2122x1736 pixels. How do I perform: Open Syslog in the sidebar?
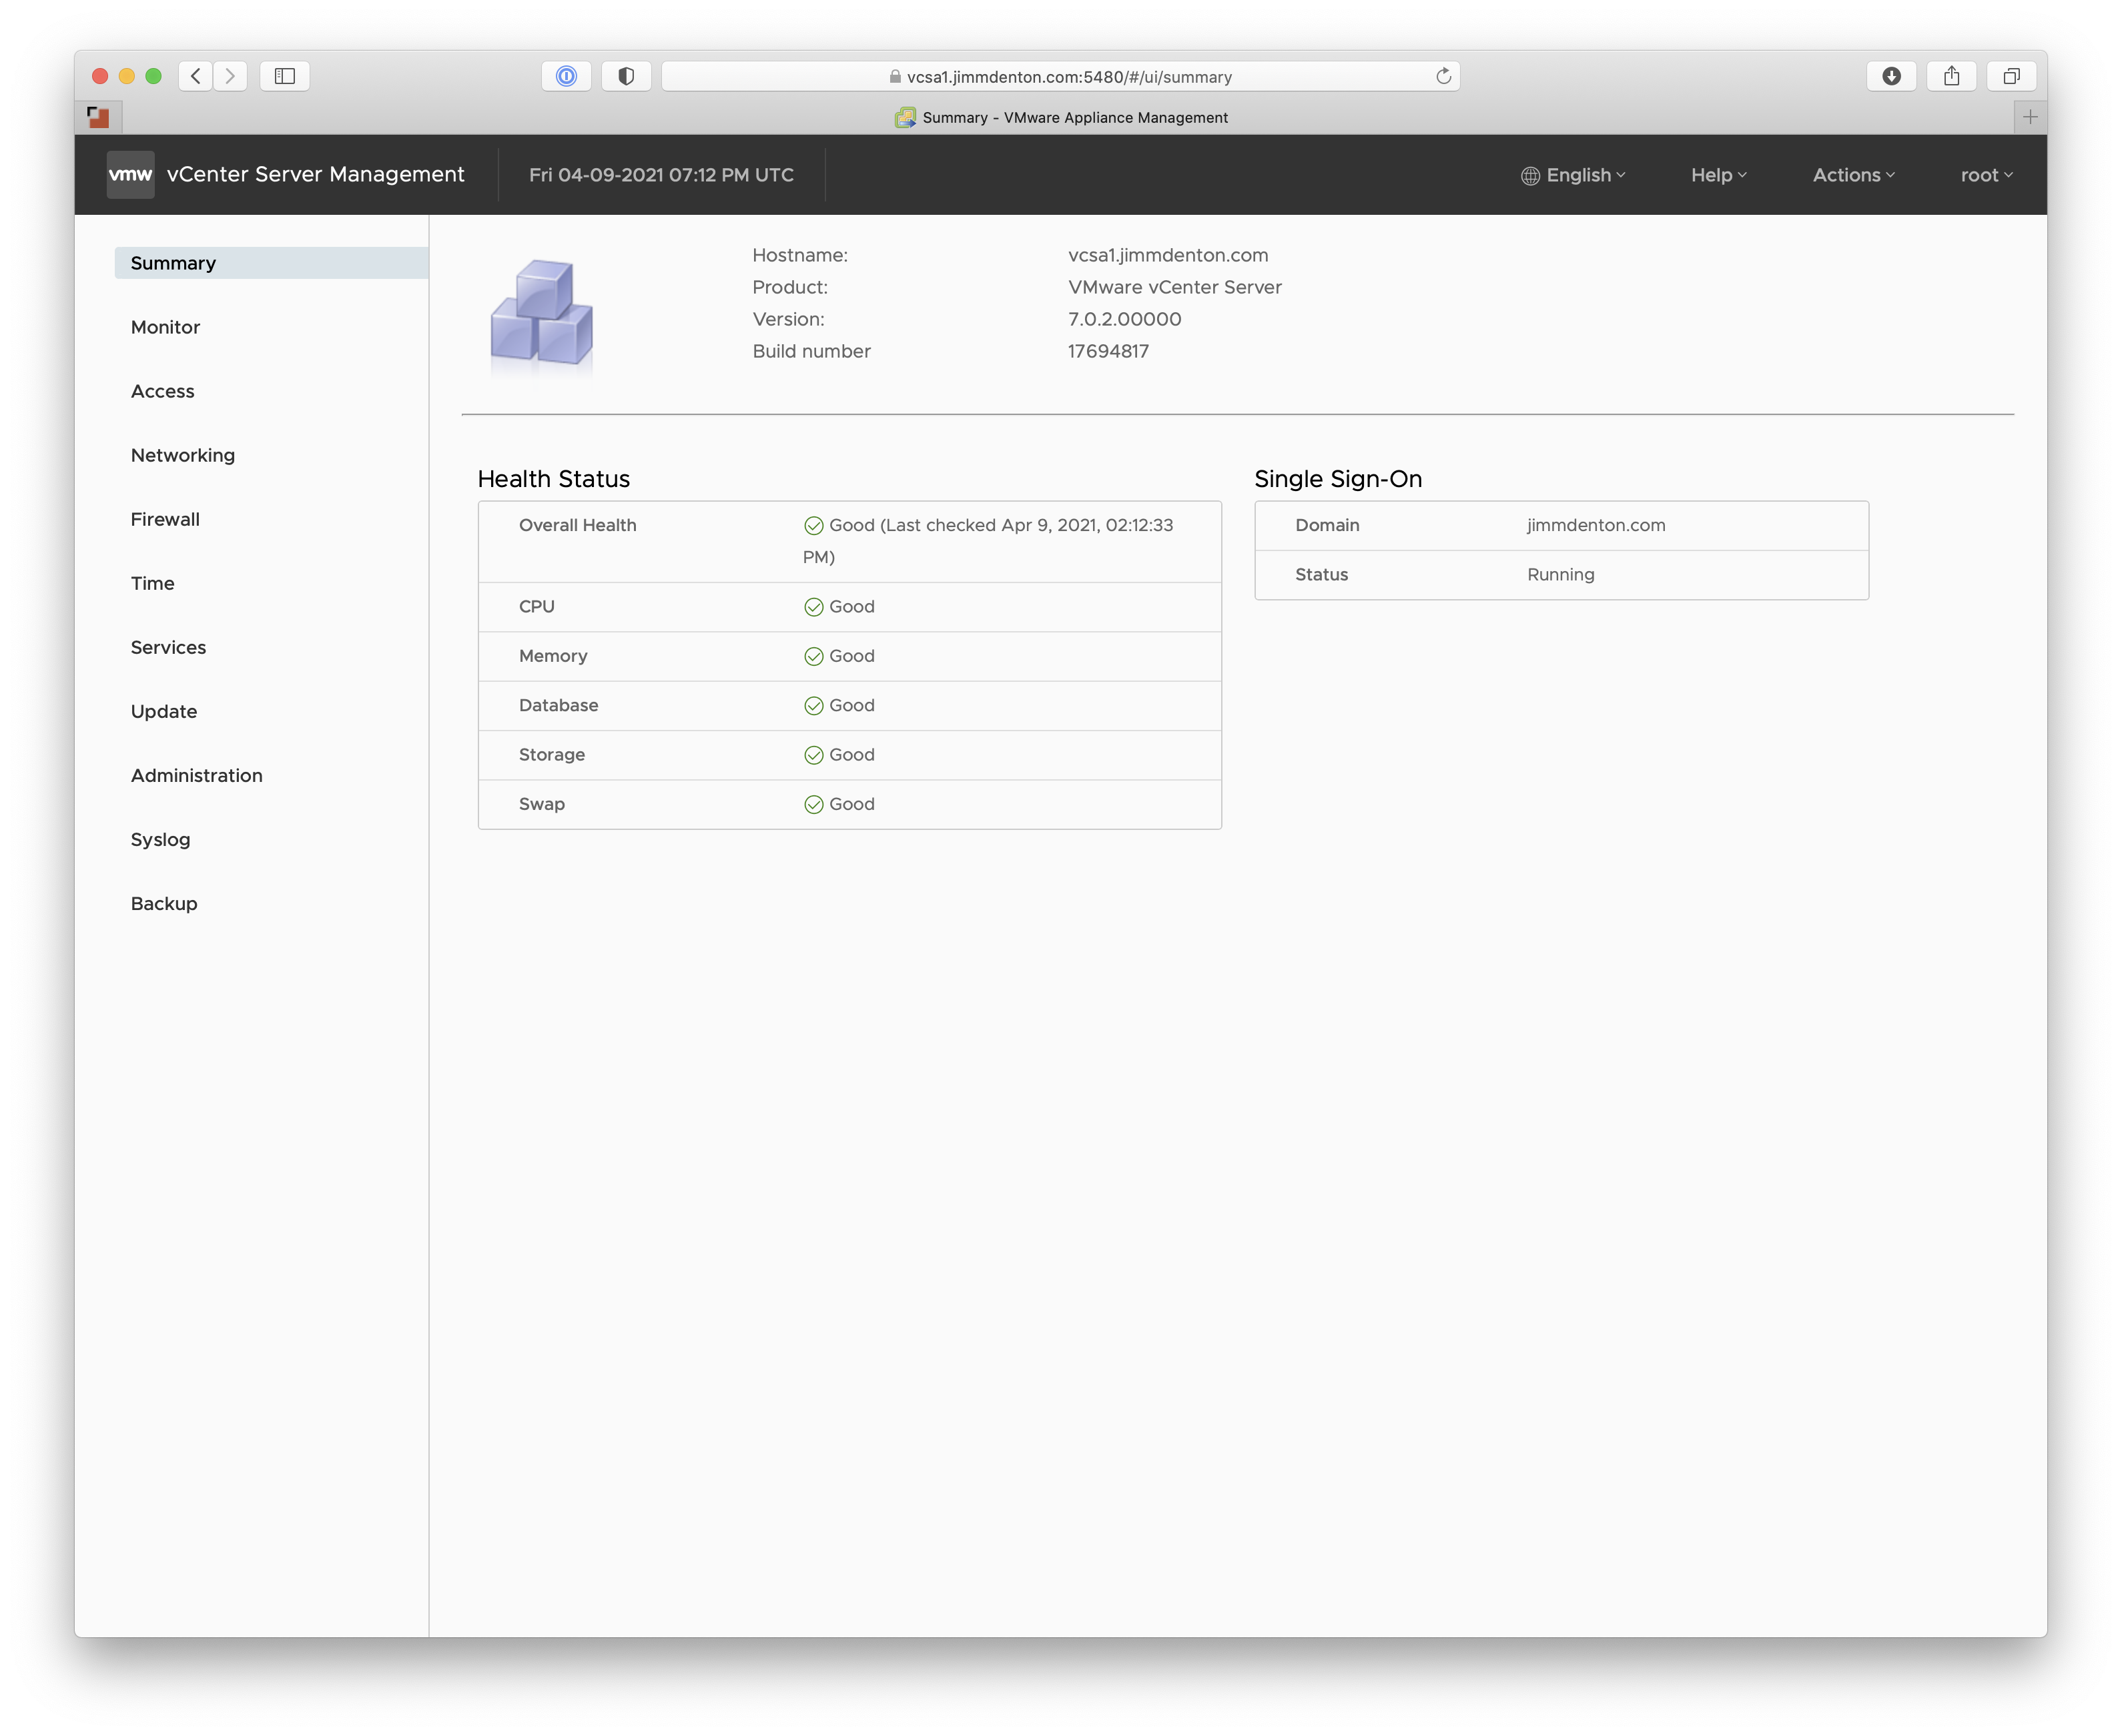click(x=160, y=839)
